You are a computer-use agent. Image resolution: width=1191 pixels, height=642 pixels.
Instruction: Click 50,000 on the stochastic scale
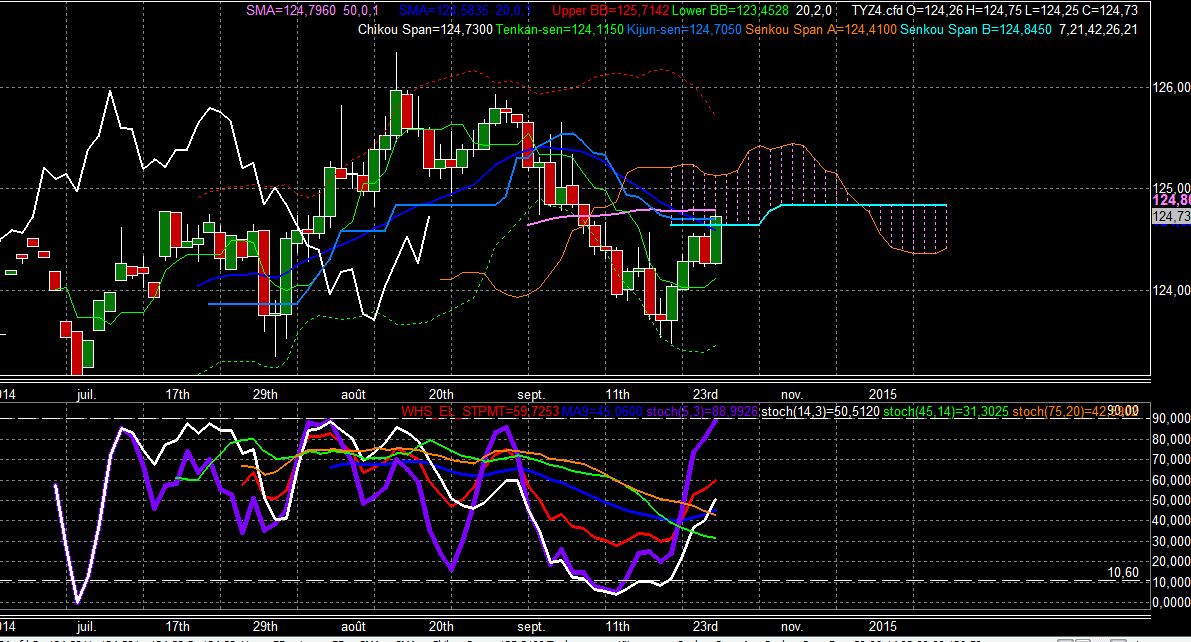[1170, 500]
